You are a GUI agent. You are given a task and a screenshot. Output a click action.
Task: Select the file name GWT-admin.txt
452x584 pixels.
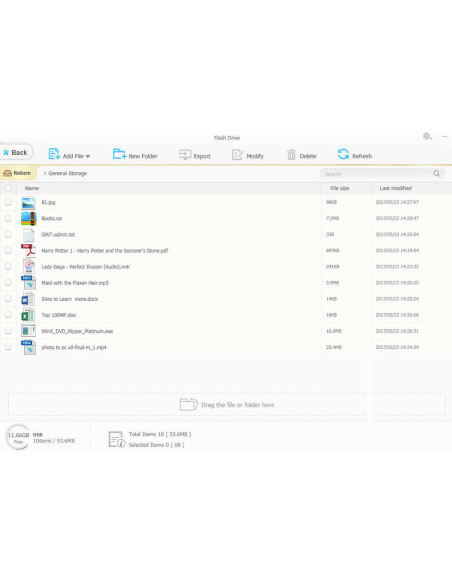tap(58, 235)
